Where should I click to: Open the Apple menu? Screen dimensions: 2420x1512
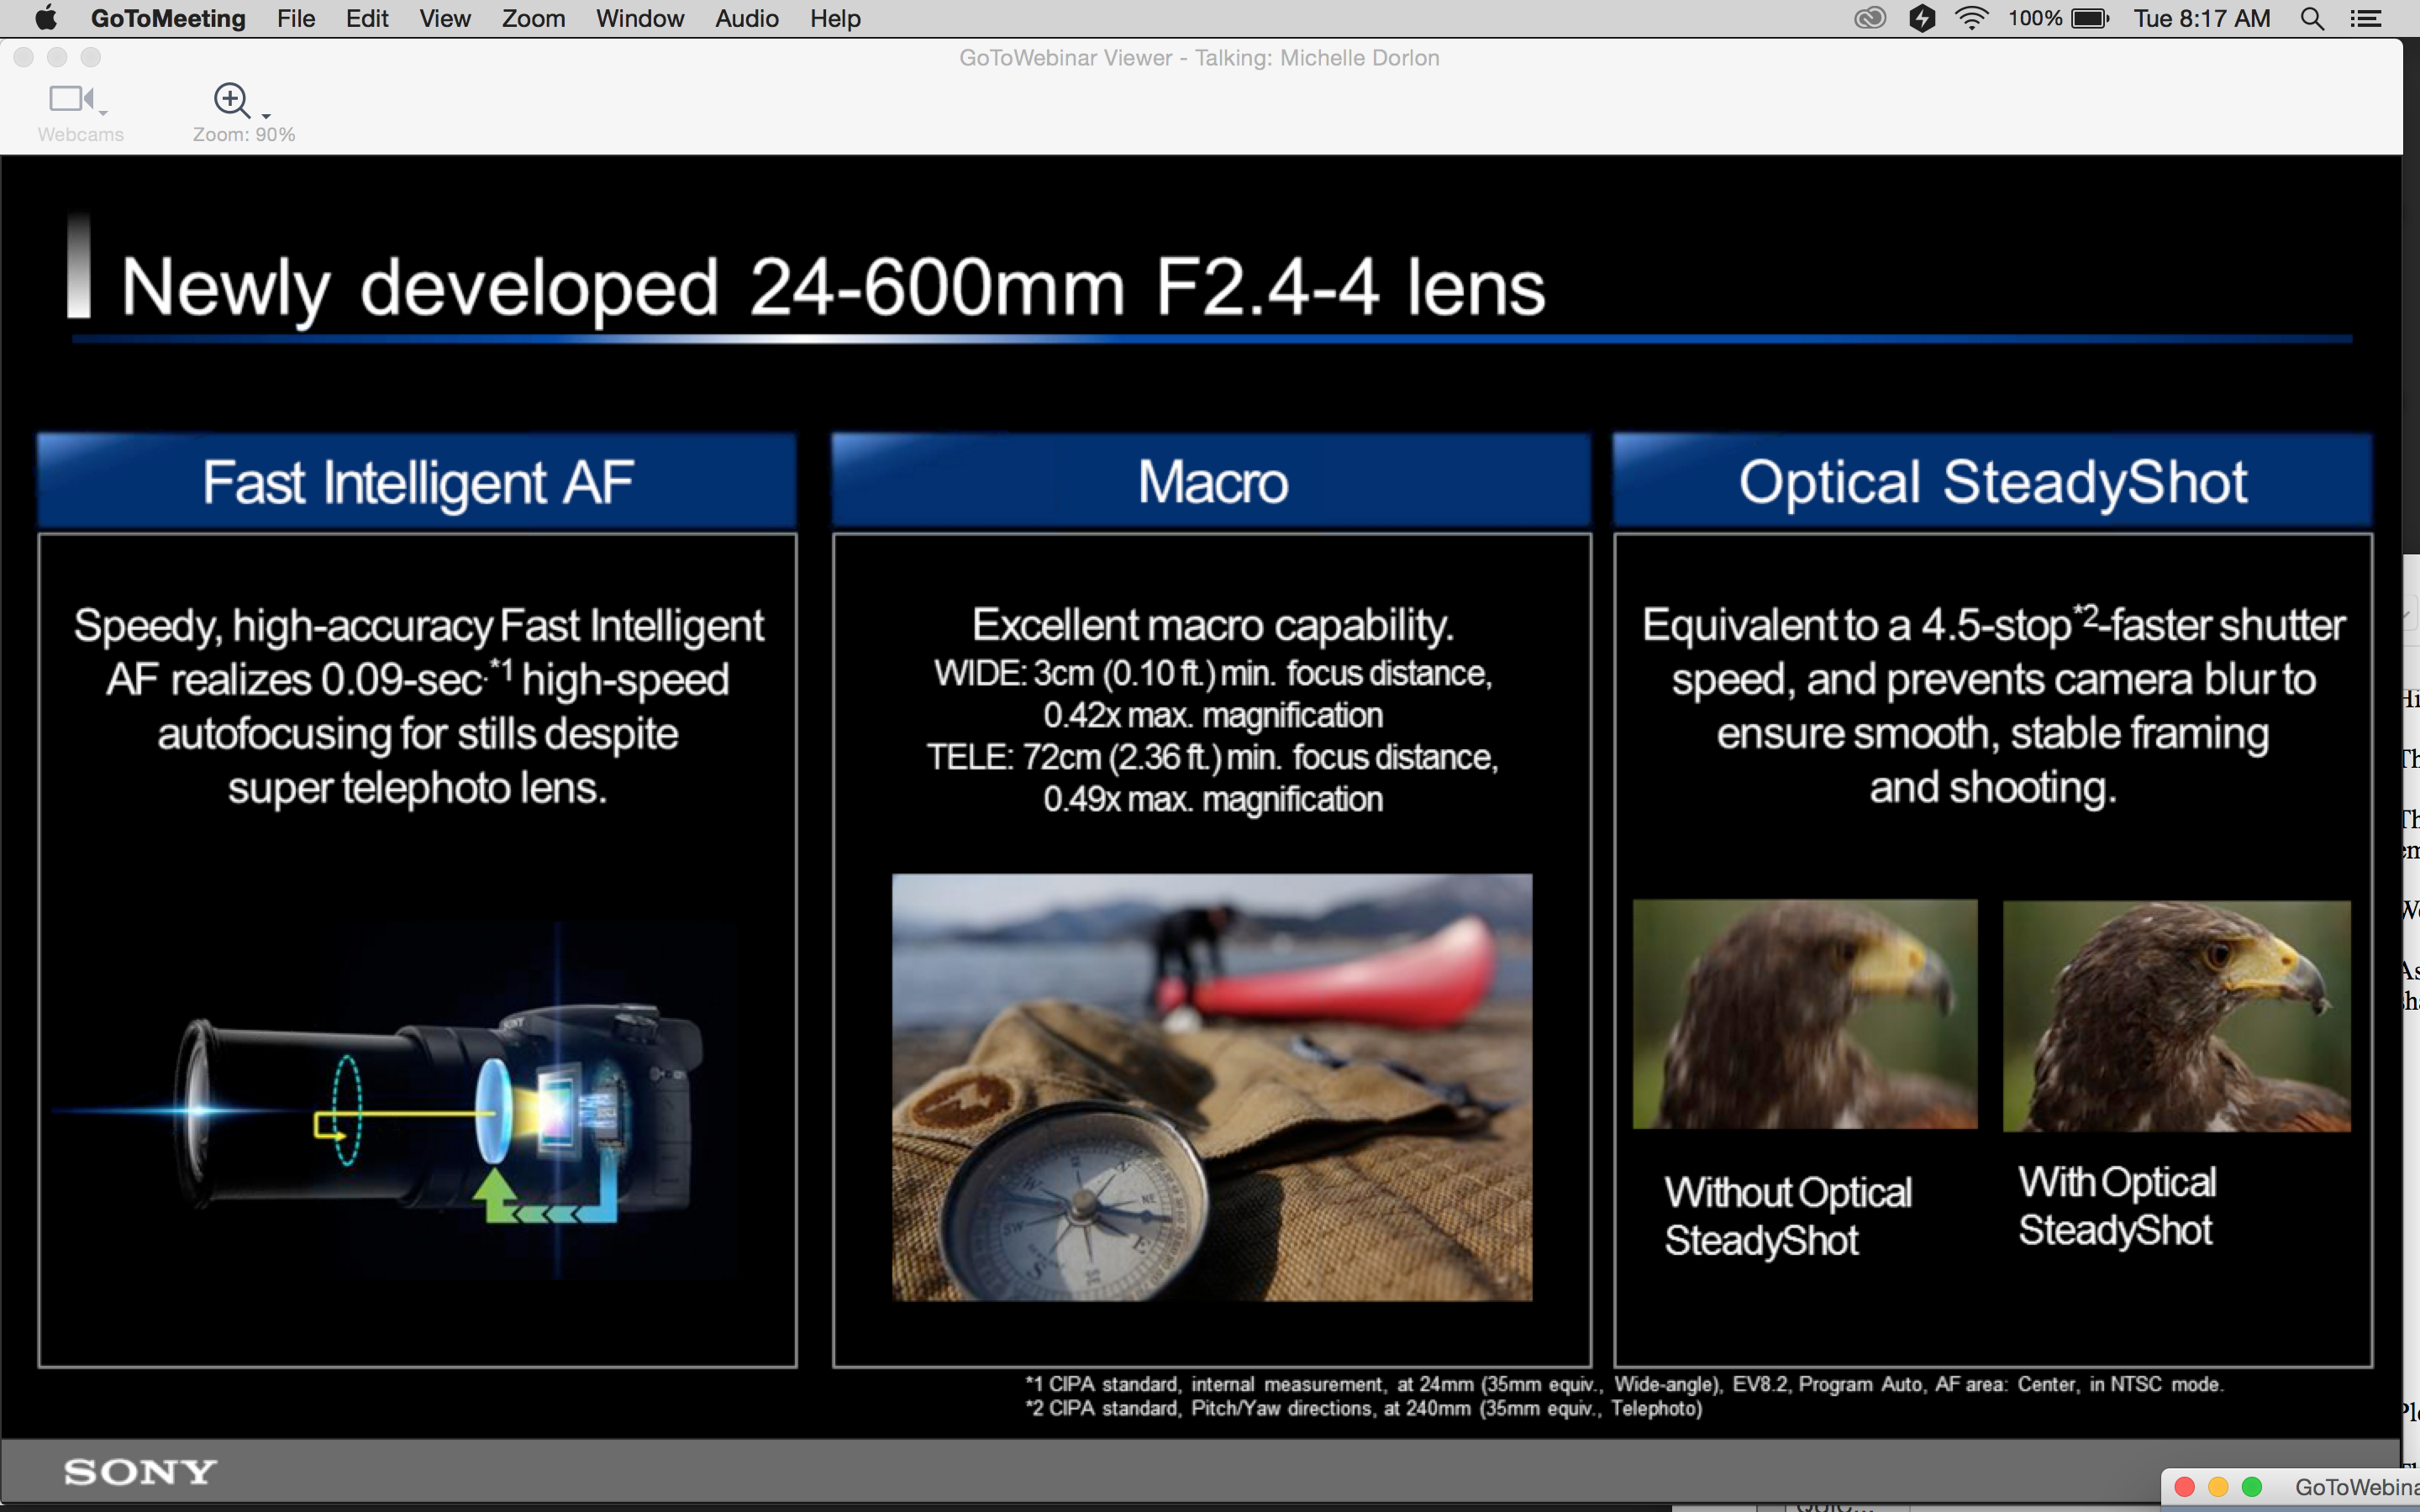[x=45, y=18]
